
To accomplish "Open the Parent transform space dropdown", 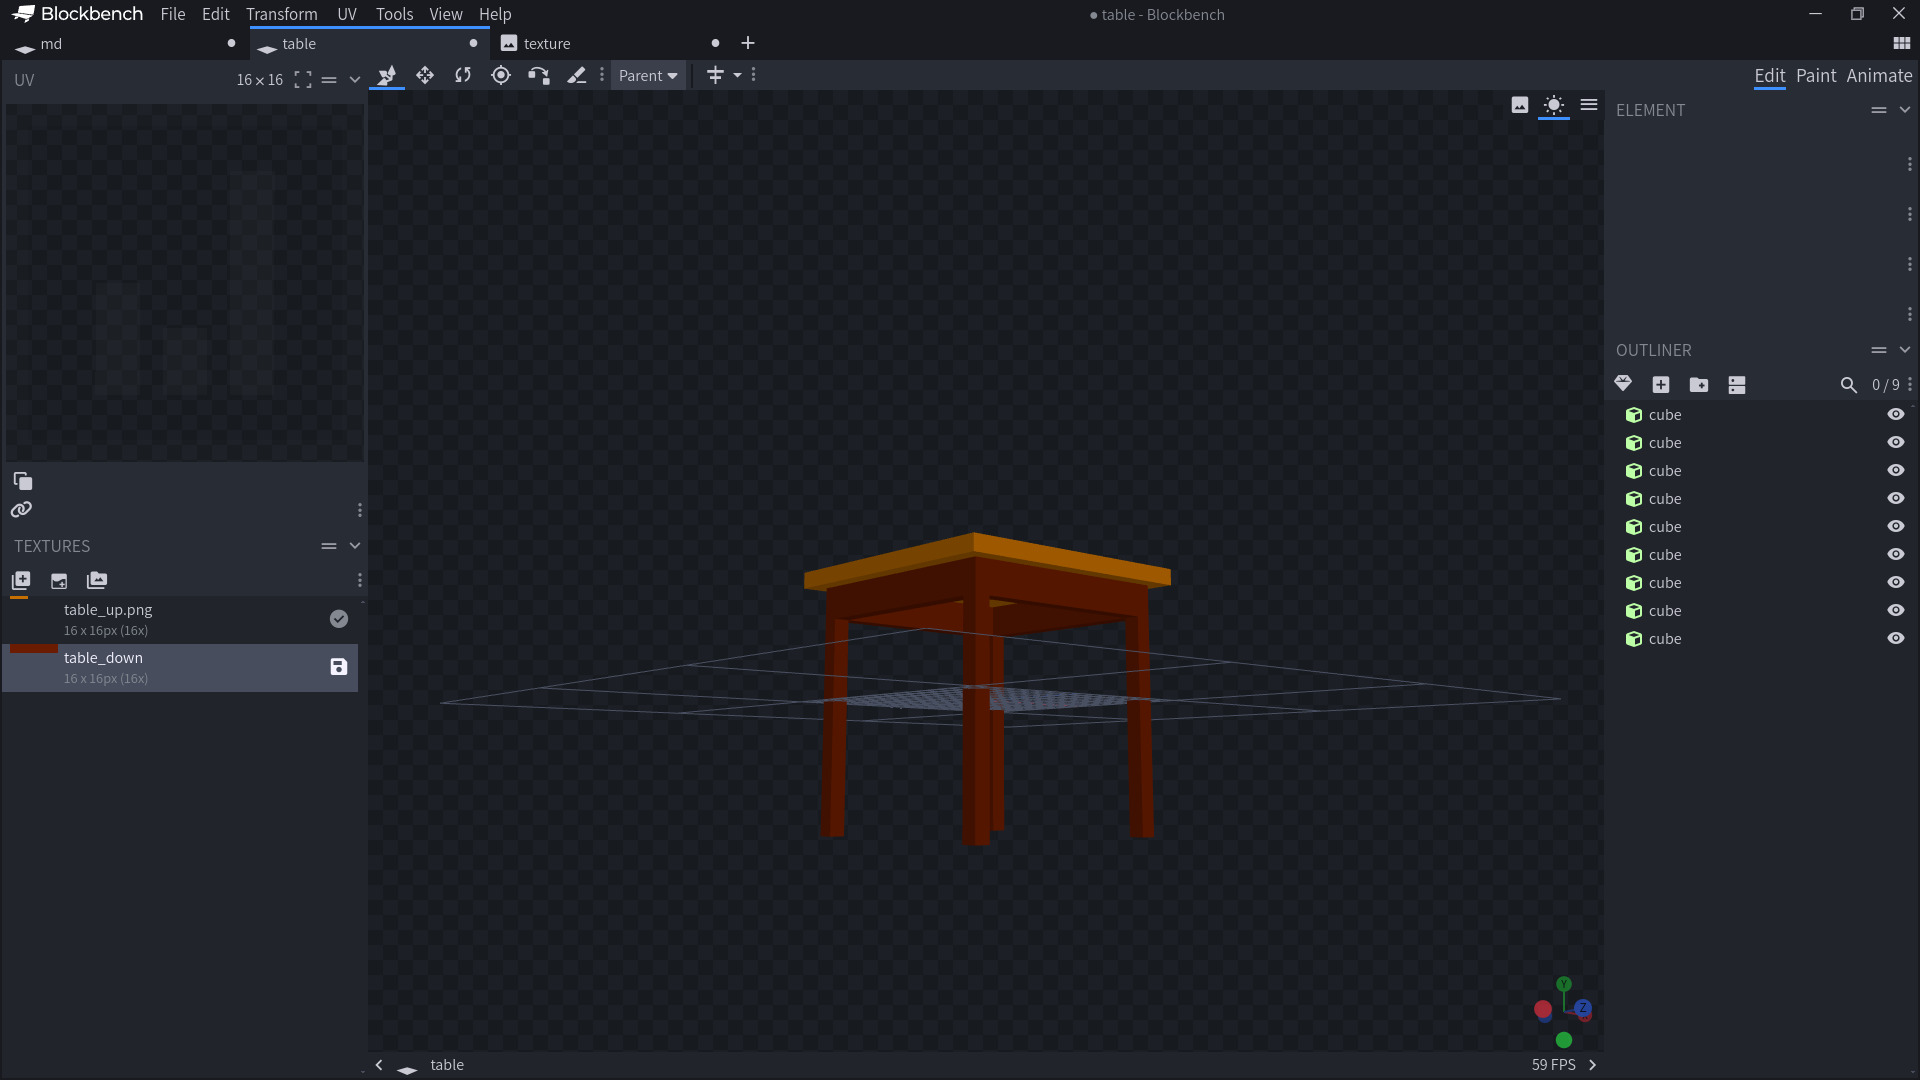I will (x=648, y=76).
